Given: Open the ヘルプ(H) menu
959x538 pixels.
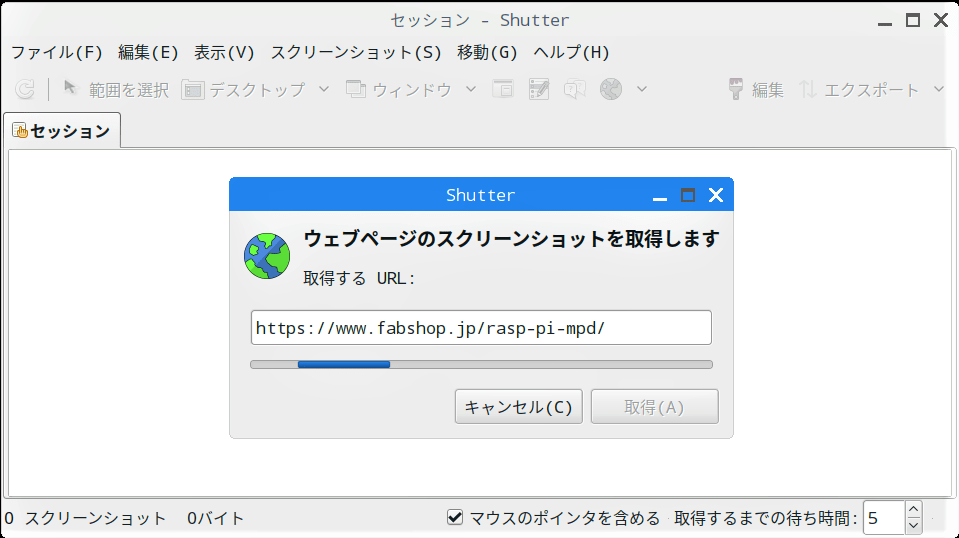Looking at the screenshot, I should click(571, 53).
